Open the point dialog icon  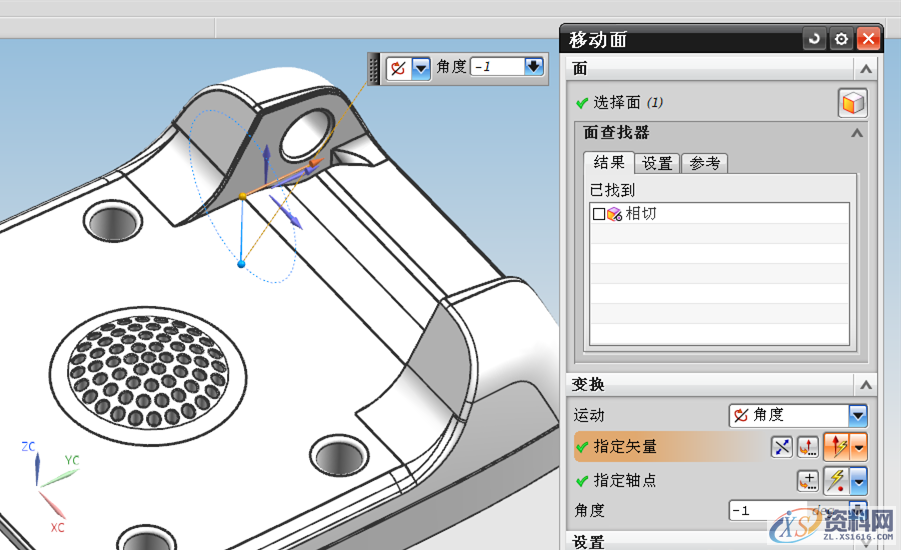coord(807,481)
